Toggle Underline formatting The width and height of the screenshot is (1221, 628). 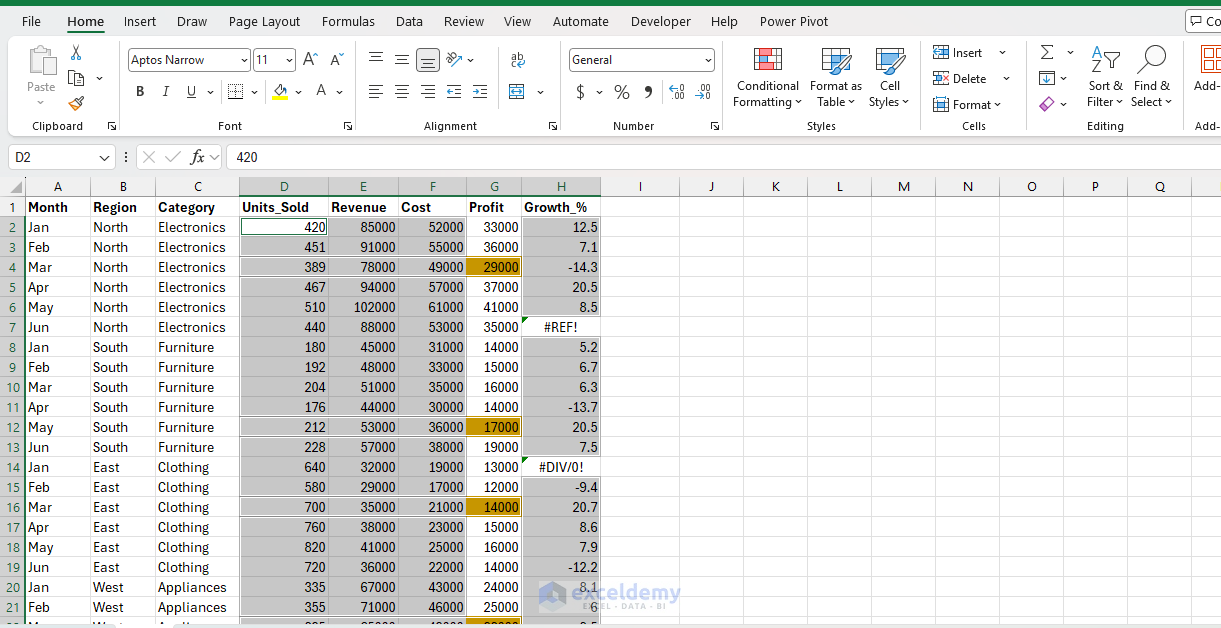(192, 92)
